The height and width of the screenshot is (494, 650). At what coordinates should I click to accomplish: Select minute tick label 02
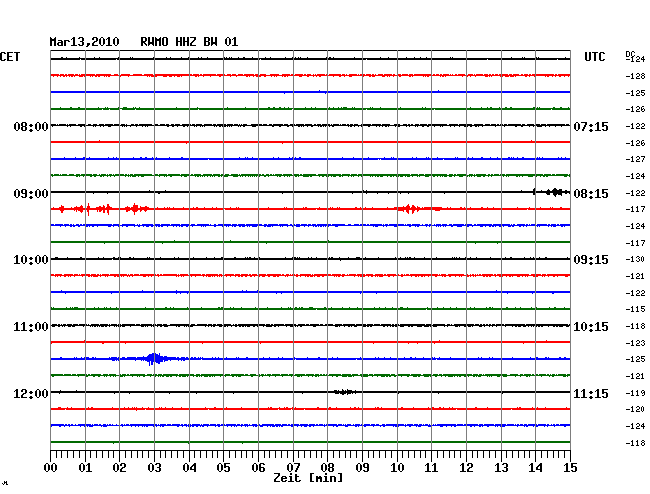pos(119,468)
